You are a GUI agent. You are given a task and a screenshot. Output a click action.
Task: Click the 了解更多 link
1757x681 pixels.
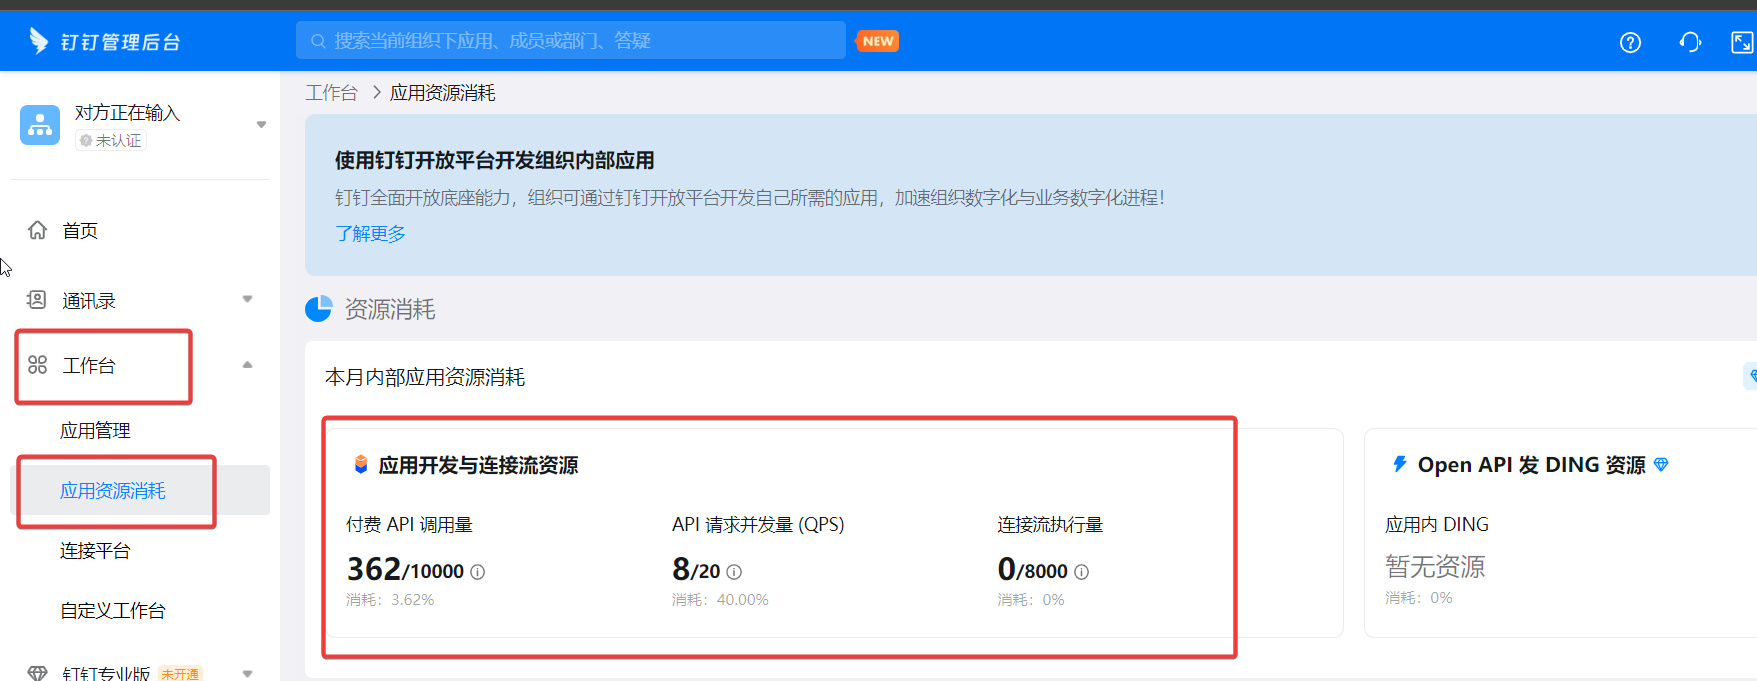click(x=370, y=234)
